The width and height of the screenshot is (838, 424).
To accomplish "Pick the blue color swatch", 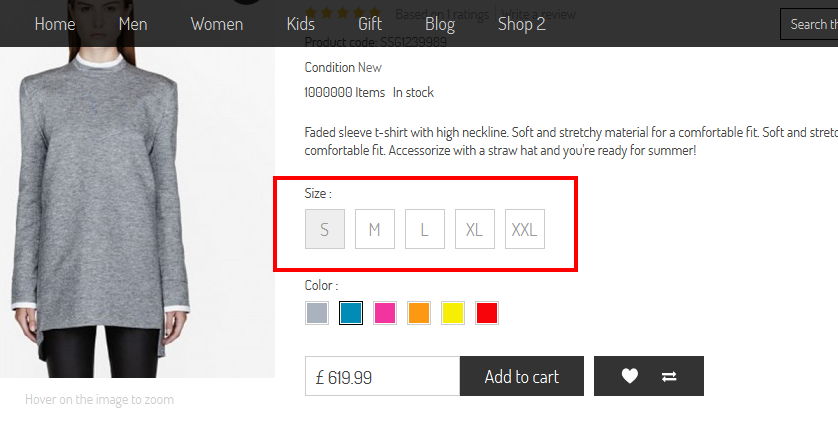I will click(351, 313).
